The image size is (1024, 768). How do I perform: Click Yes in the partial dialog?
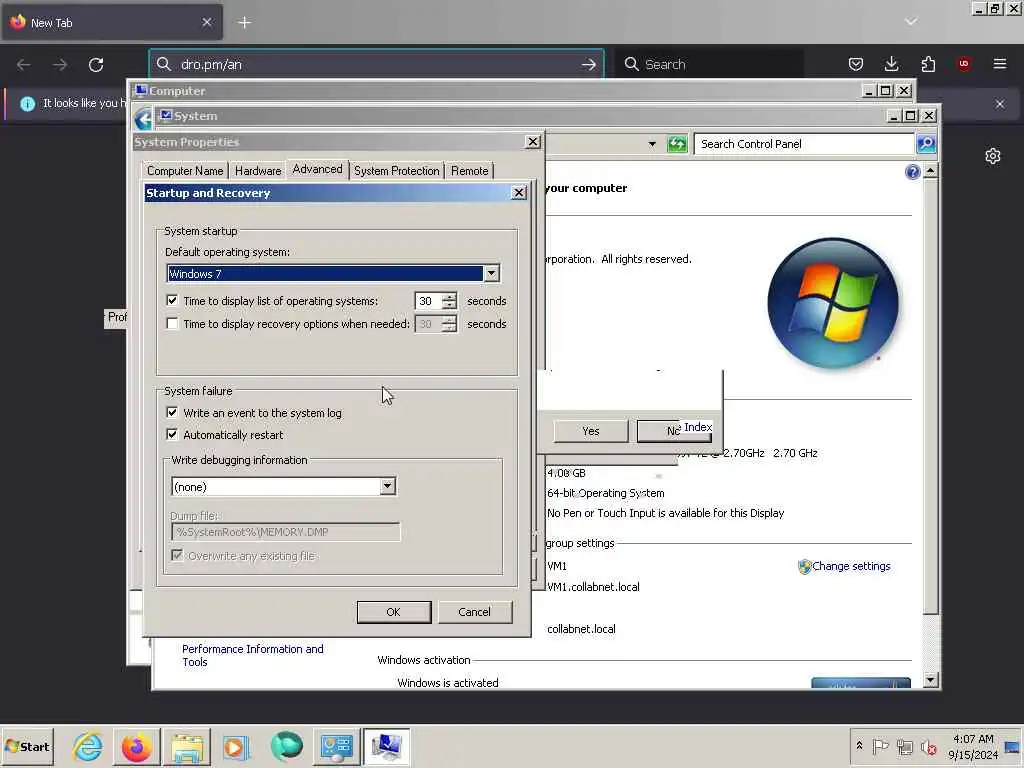tap(590, 431)
